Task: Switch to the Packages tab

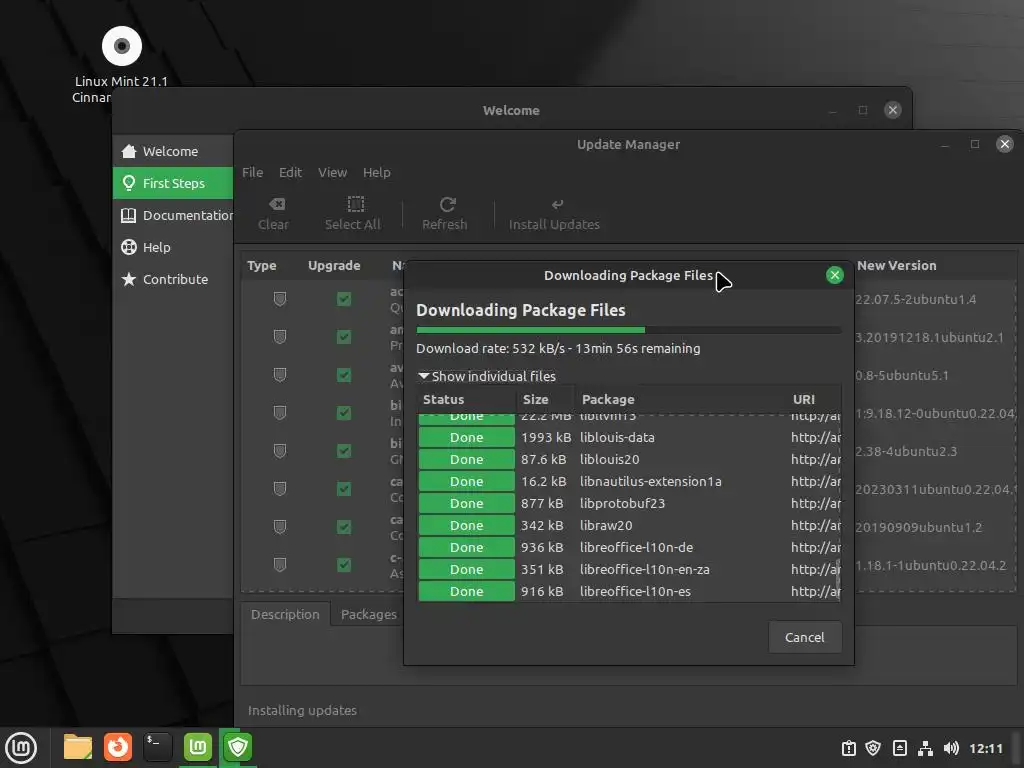Action: tap(368, 615)
